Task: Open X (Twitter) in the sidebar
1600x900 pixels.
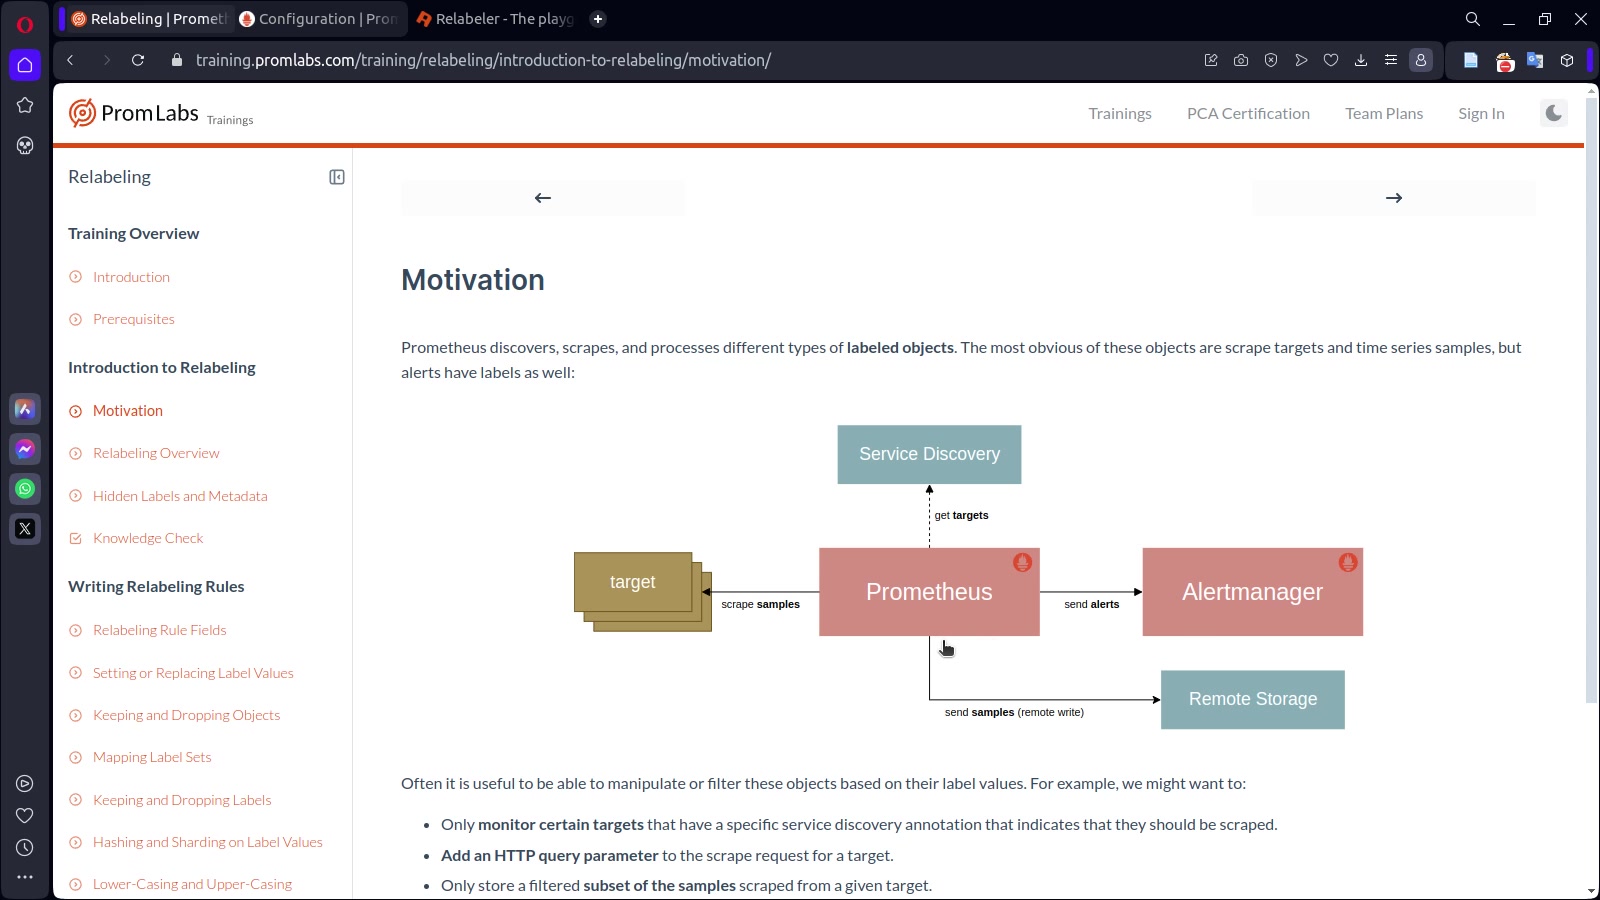Action: [25, 529]
